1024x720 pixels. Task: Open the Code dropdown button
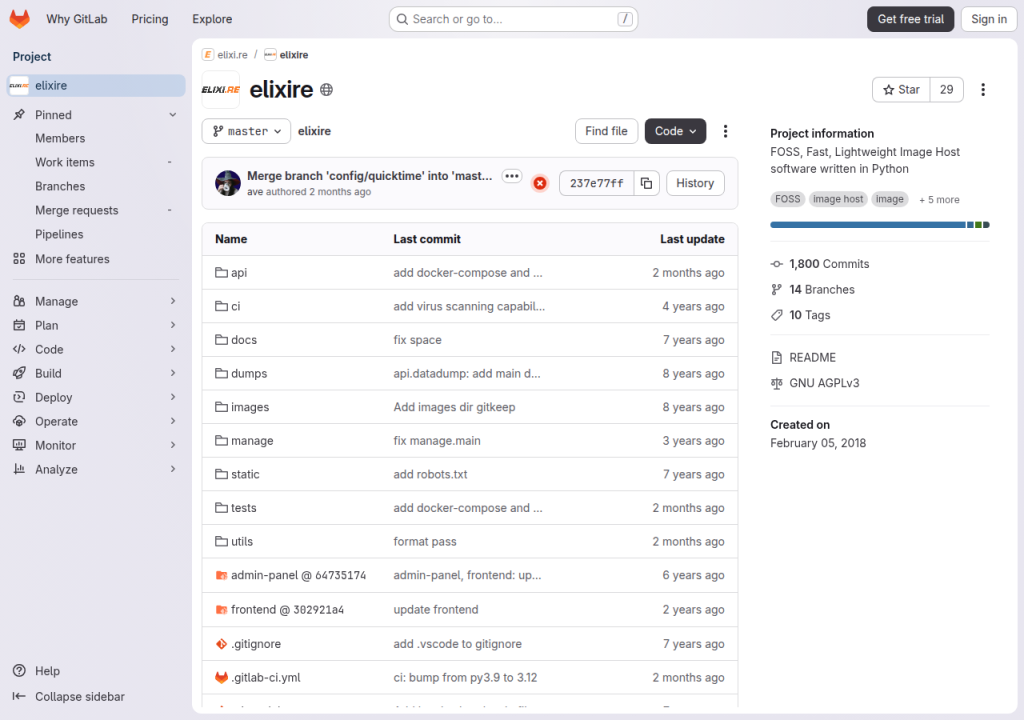(x=675, y=131)
